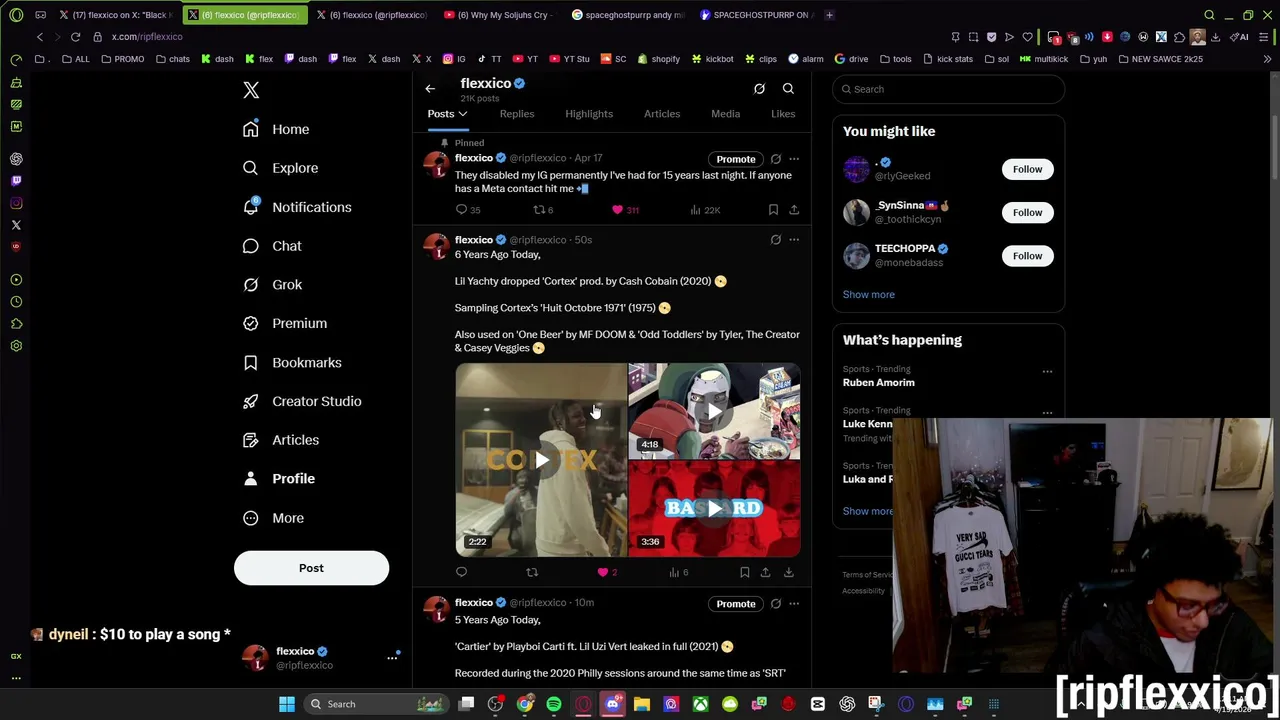1280x720 pixels.
Task: Open Grok in X sidebar
Action: coord(272,285)
